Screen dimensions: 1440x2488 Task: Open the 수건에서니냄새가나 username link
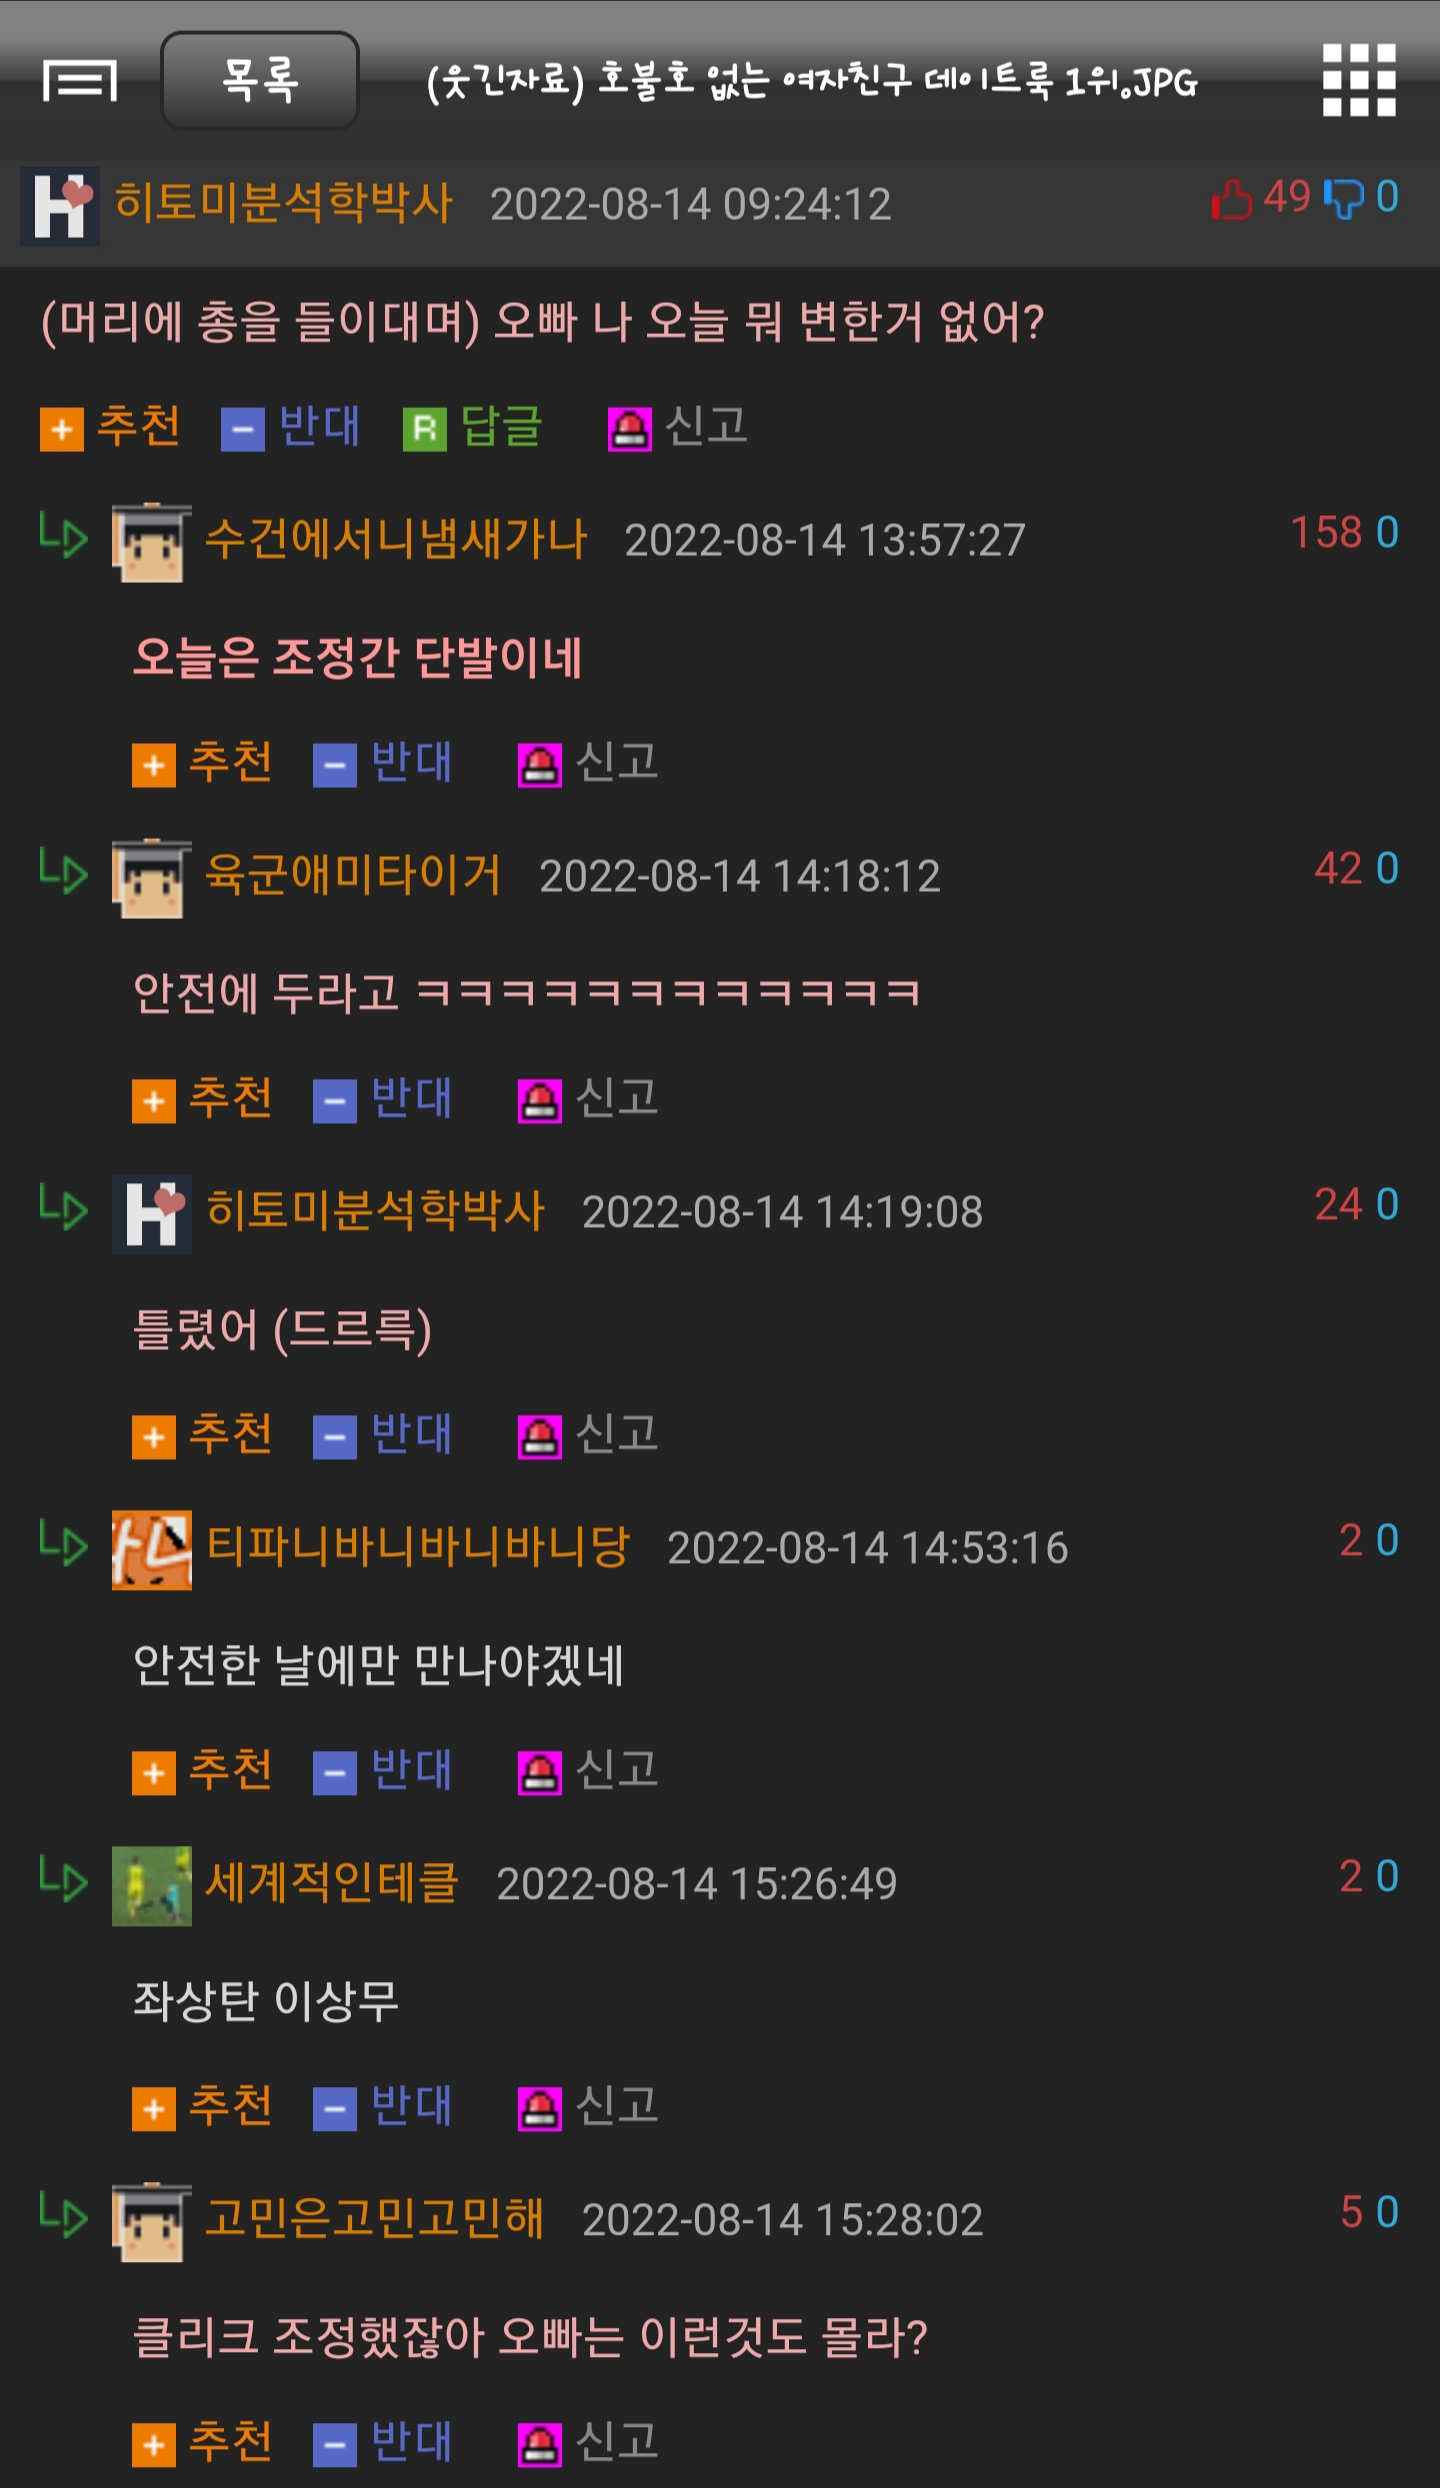[x=395, y=540]
